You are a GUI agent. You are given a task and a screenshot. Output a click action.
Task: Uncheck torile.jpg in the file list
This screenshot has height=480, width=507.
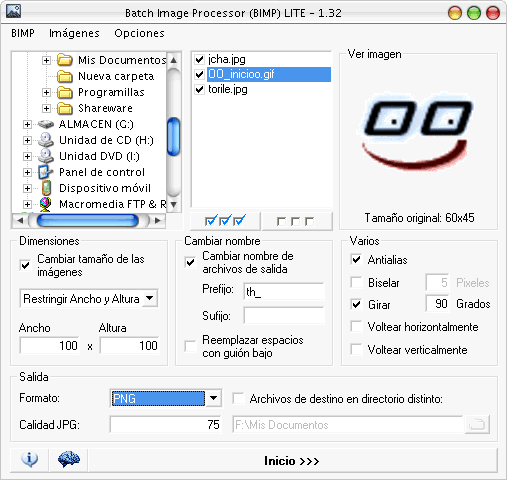point(199,89)
